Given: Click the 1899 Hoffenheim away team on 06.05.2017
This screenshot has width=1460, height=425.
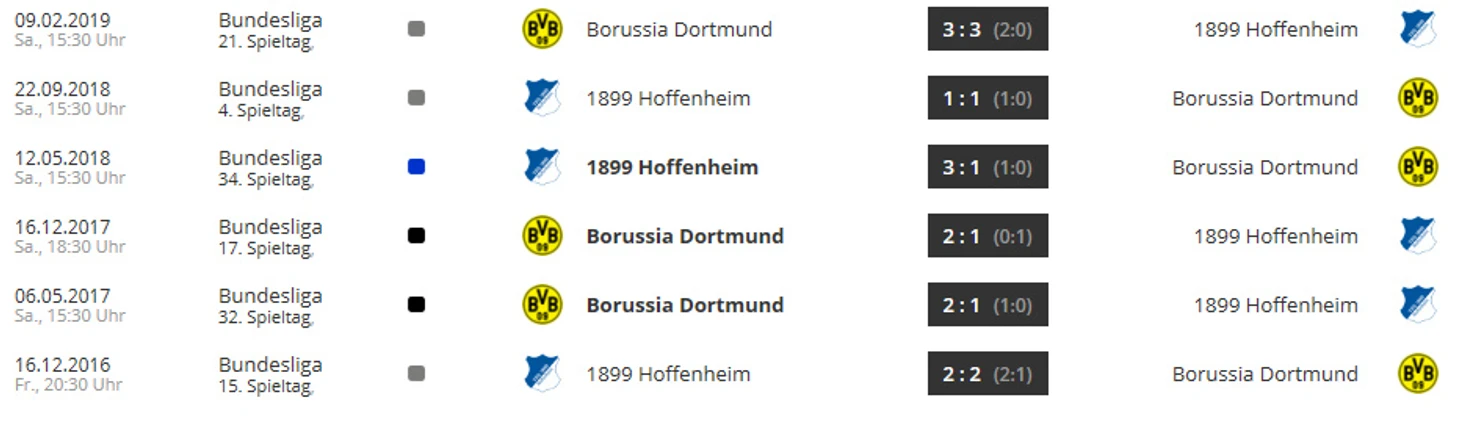Looking at the screenshot, I should click(x=1276, y=305).
